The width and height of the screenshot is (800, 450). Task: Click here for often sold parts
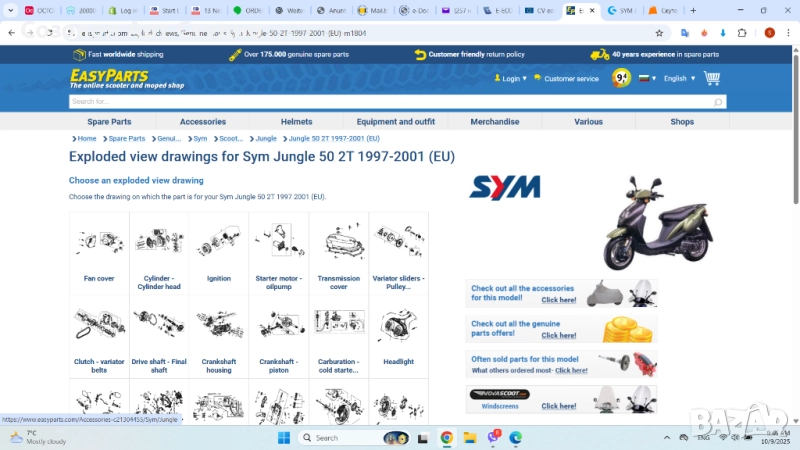tap(571, 370)
